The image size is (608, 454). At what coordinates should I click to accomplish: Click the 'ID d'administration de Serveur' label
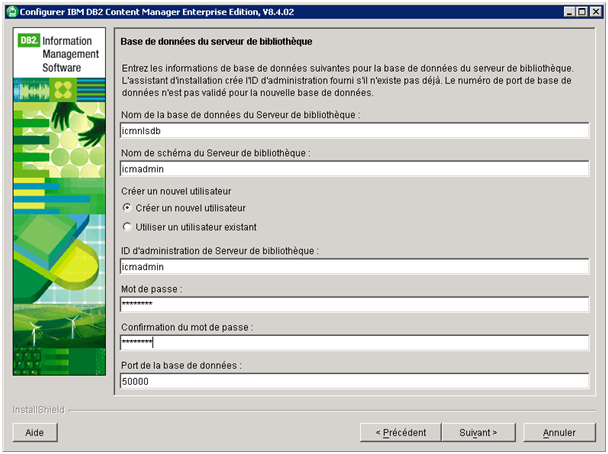tap(220, 251)
